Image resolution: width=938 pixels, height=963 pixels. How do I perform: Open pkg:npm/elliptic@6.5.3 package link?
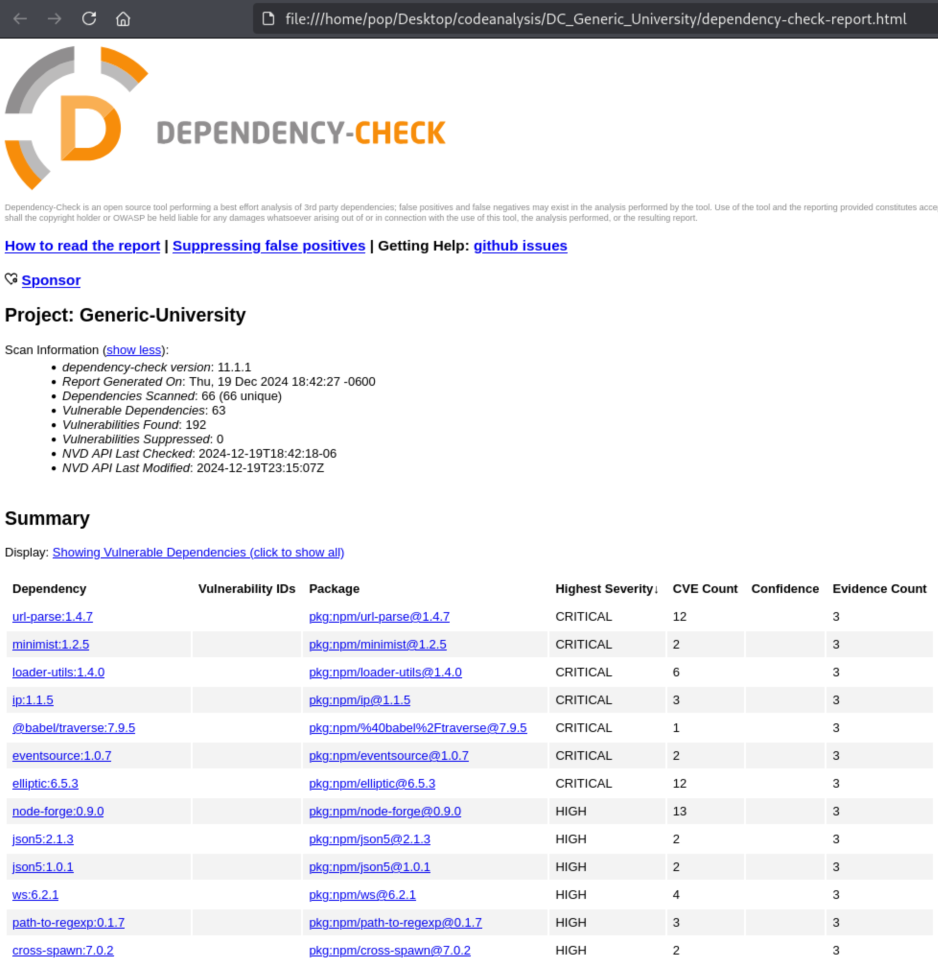pyautogui.click(x=372, y=784)
